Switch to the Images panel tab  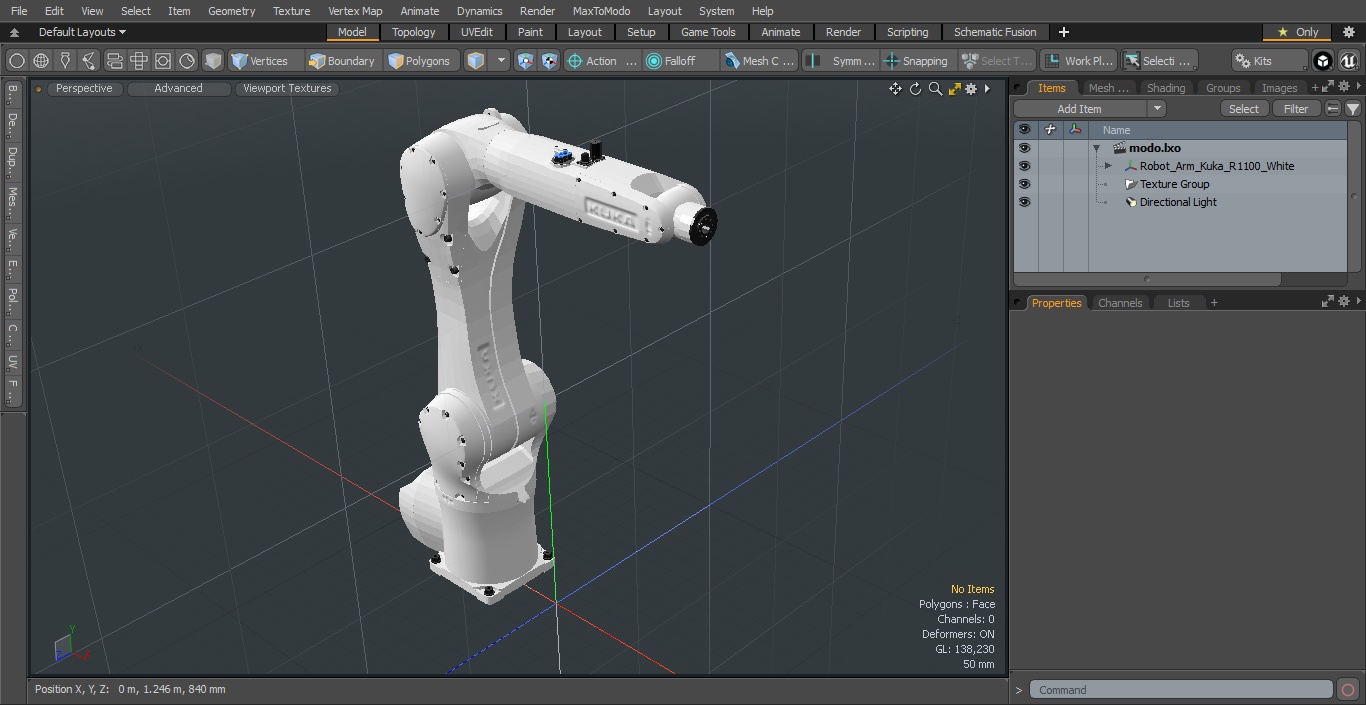pos(1279,88)
